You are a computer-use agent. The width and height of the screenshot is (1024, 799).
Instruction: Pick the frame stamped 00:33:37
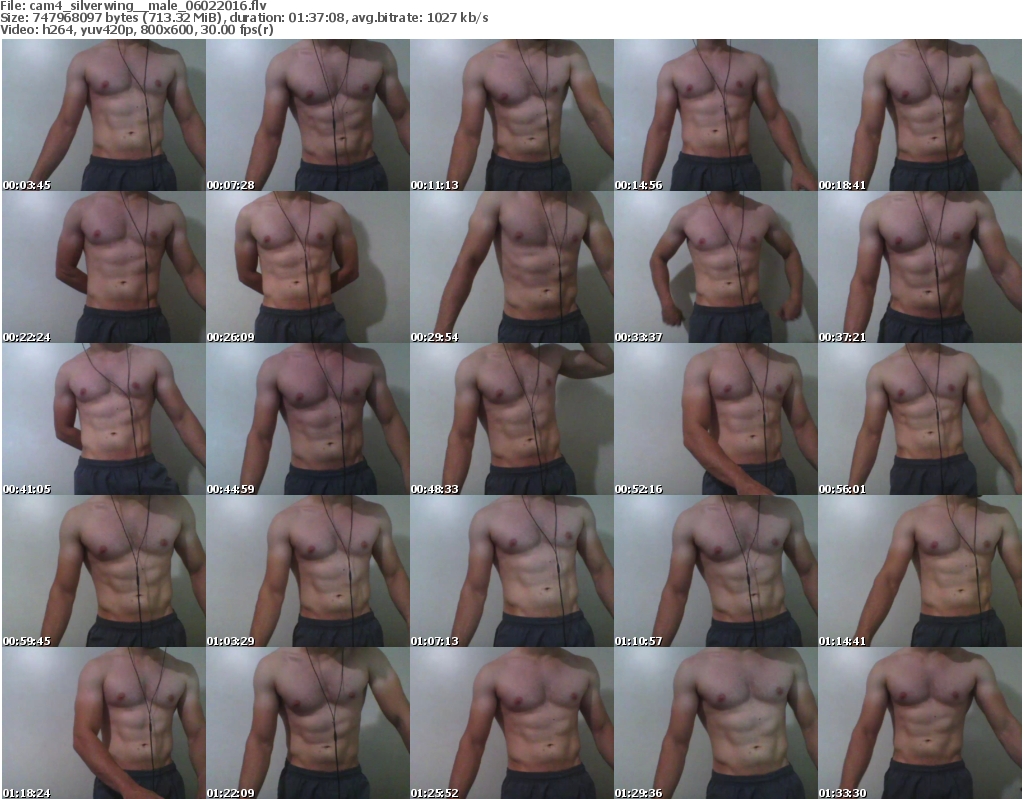coord(716,267)
